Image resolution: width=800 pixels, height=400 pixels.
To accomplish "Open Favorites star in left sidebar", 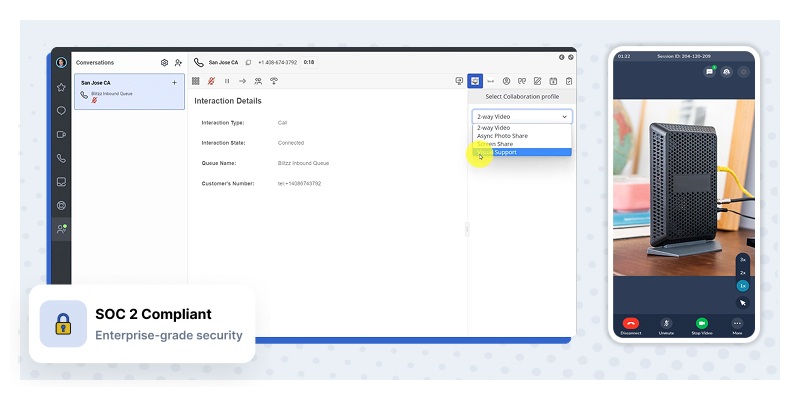I will pyautogui.click(x=61, y=87).
